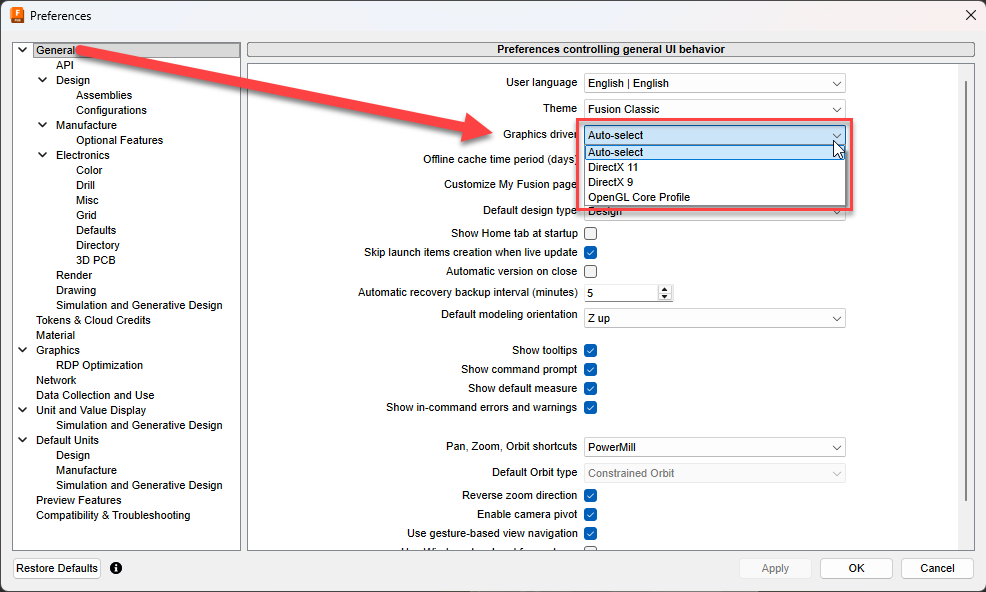Click the Restore Defaults button
986x592 pixels.
tap(57, 568)
